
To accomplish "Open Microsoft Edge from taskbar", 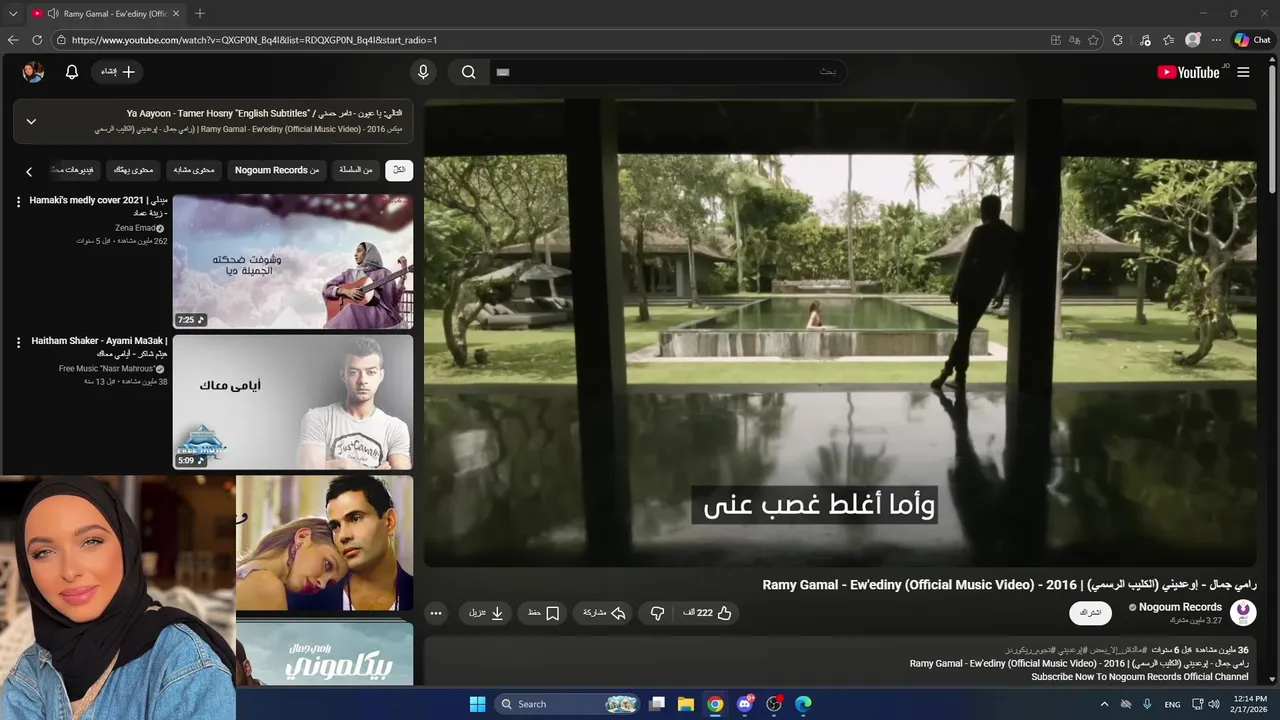I will (x=803, y=704).
